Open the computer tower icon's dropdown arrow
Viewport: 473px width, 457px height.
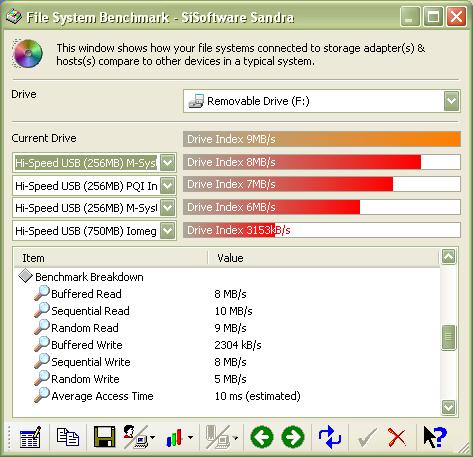coord(235,437)
